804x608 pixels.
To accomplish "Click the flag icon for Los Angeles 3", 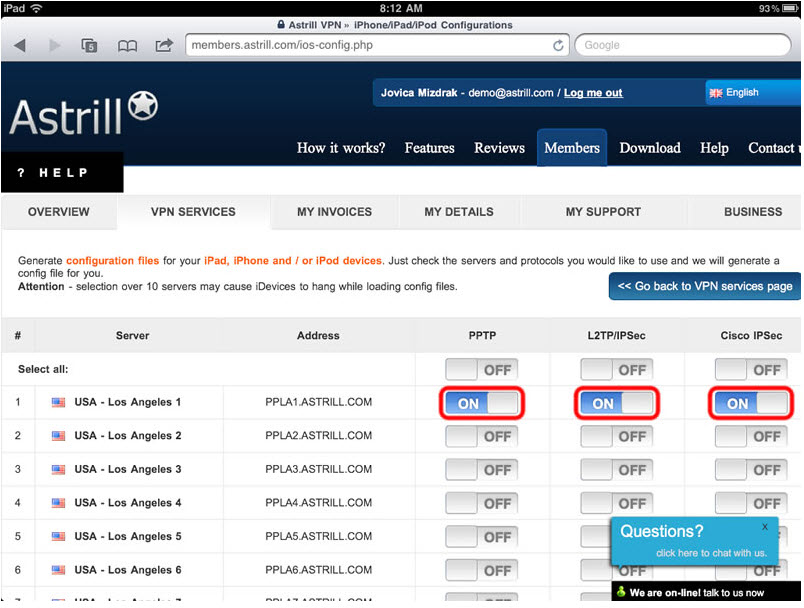I will coord(58,470).
